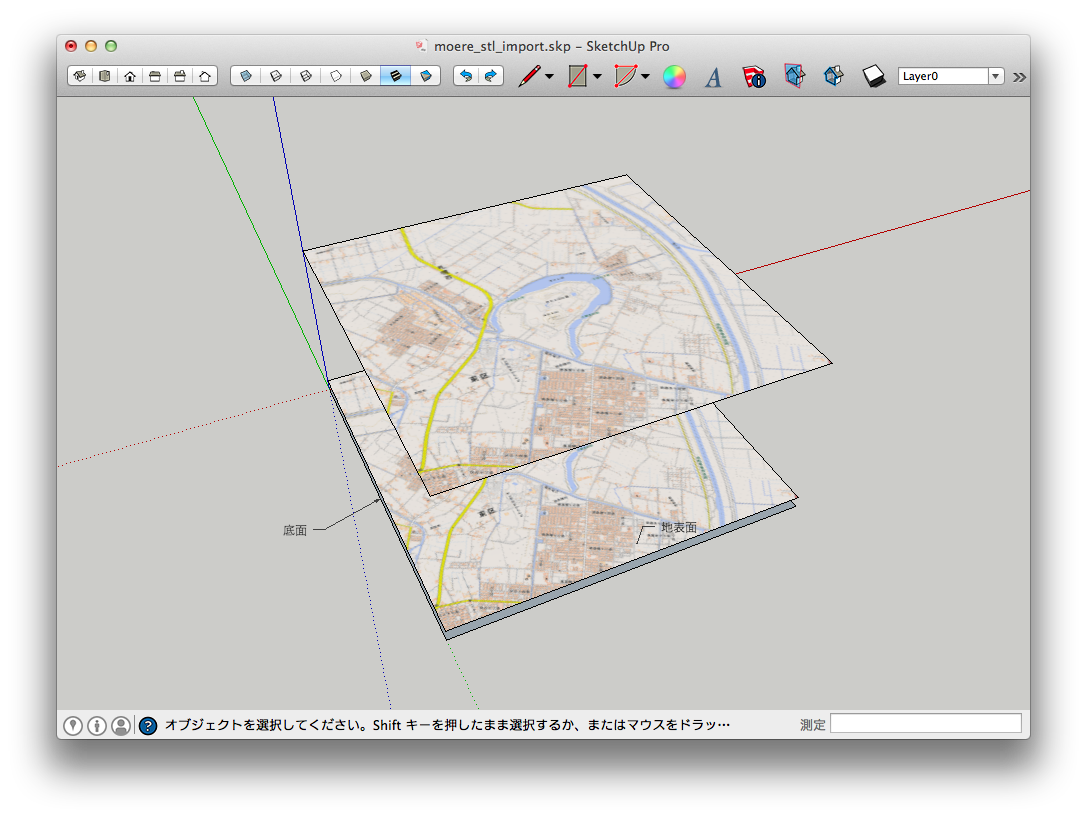The image size is (1087, 818).
Task: Click the 地表面 text label in the model
Action: click(678, 527)
